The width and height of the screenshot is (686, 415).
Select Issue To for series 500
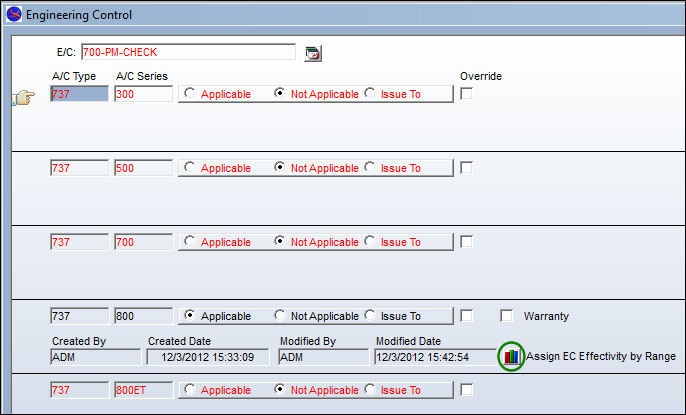(x=370, y=167)
